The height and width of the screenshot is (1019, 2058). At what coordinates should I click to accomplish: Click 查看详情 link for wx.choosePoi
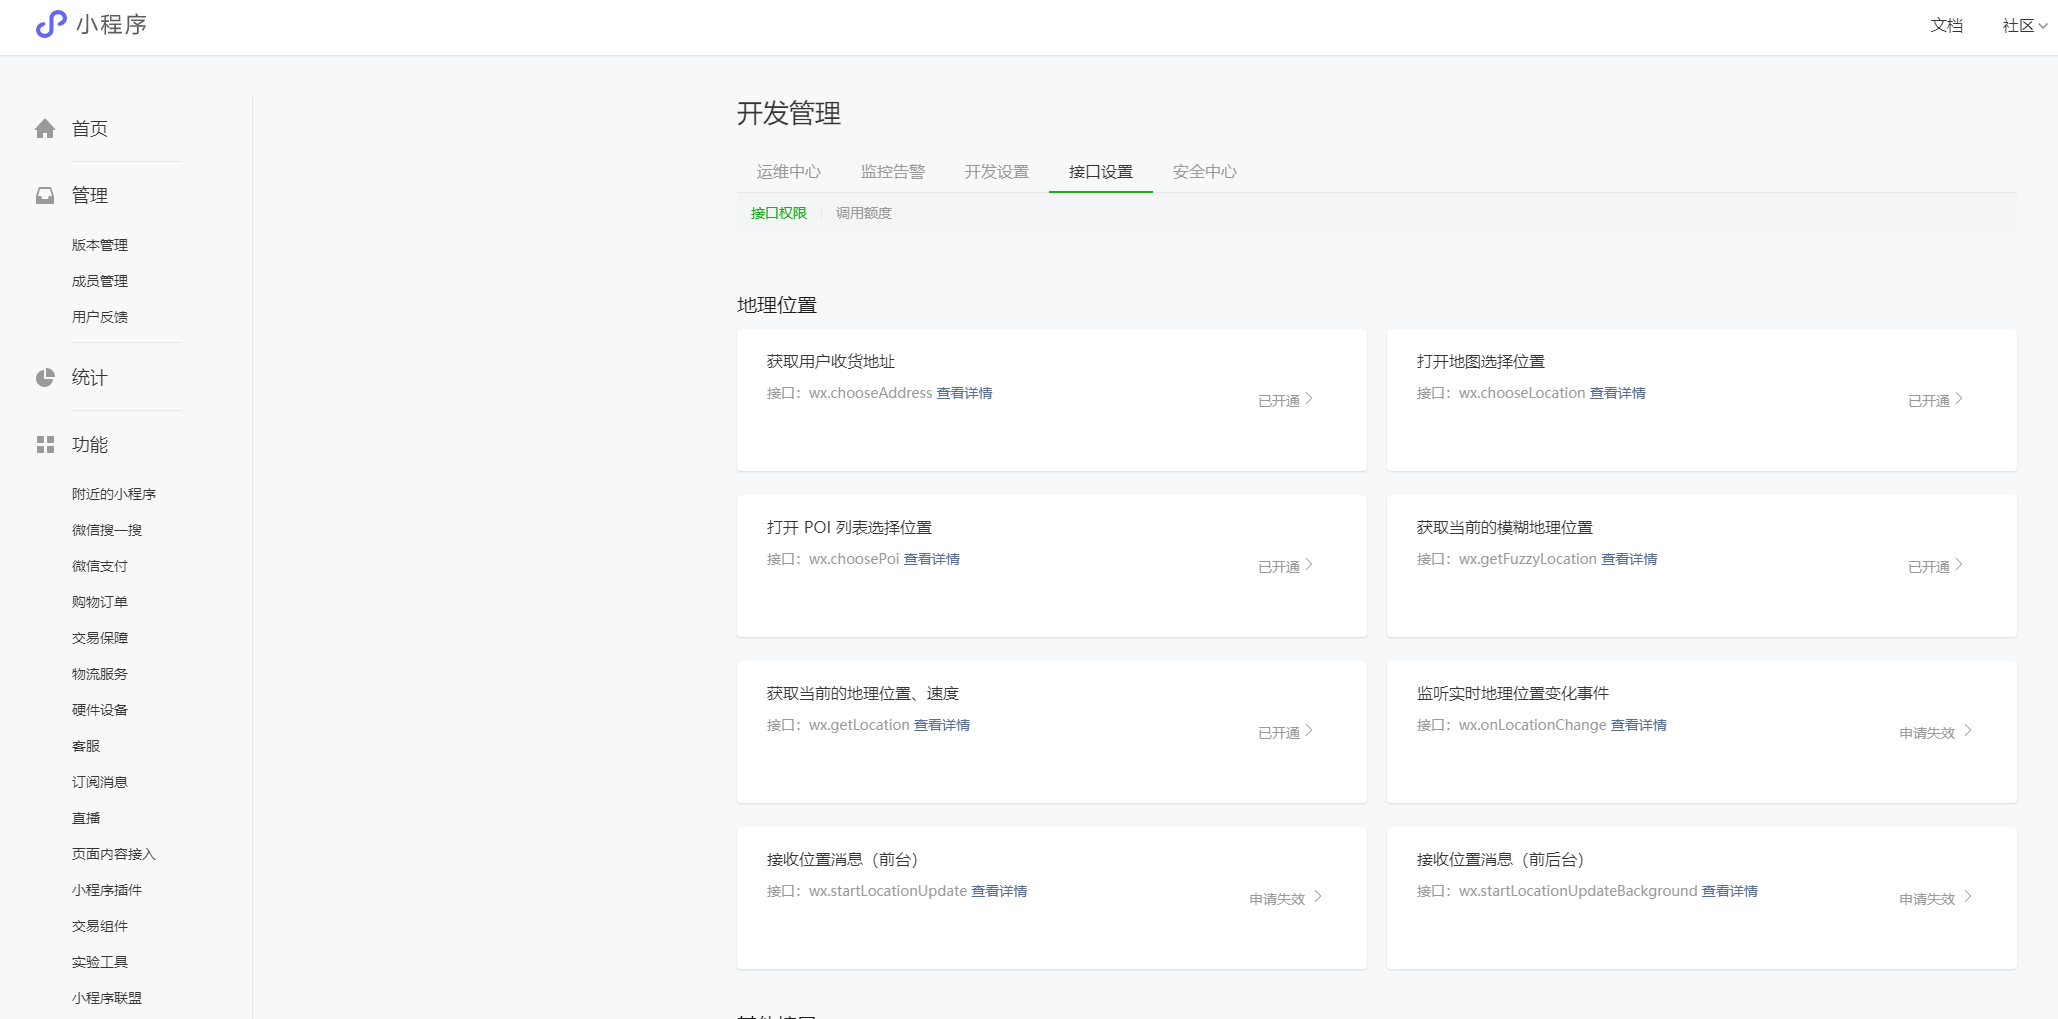[x=931, y=559]
